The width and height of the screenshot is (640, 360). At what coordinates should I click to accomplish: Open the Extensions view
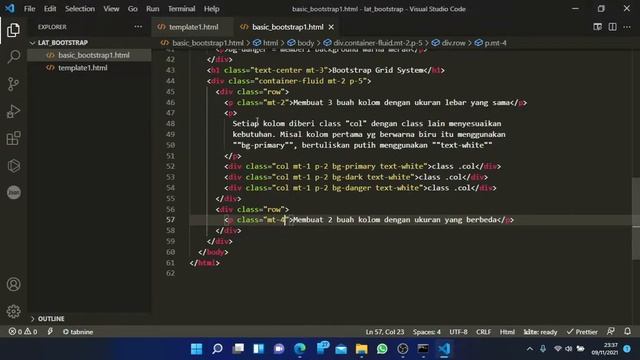point(13,138)
